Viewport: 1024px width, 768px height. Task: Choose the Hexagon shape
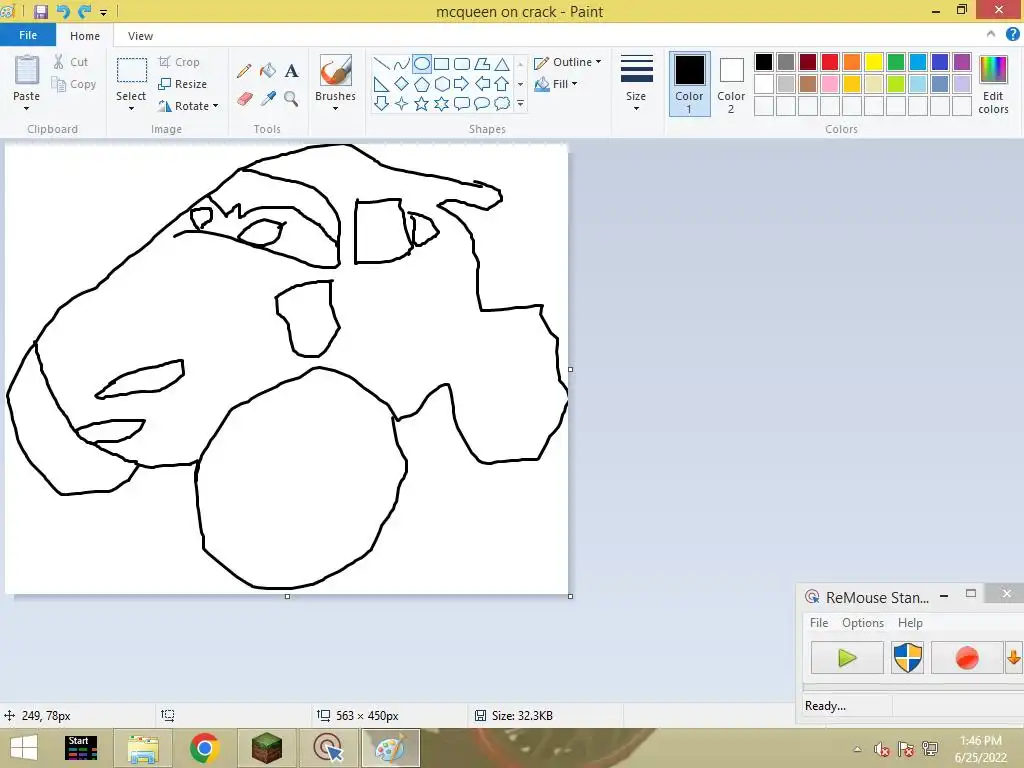[441, 84]
